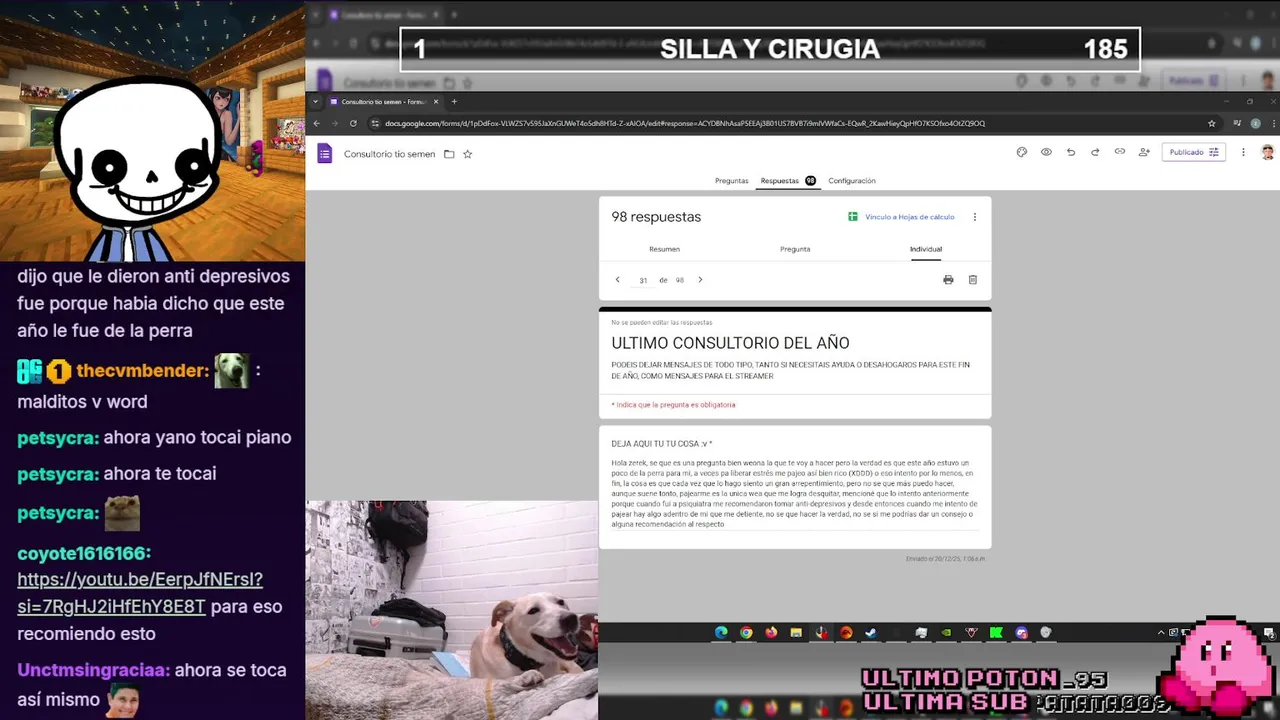Open Microsoft Edge from the taskbar
The width and height of the screenshot is (1280, 720).
tap(721, 632)
